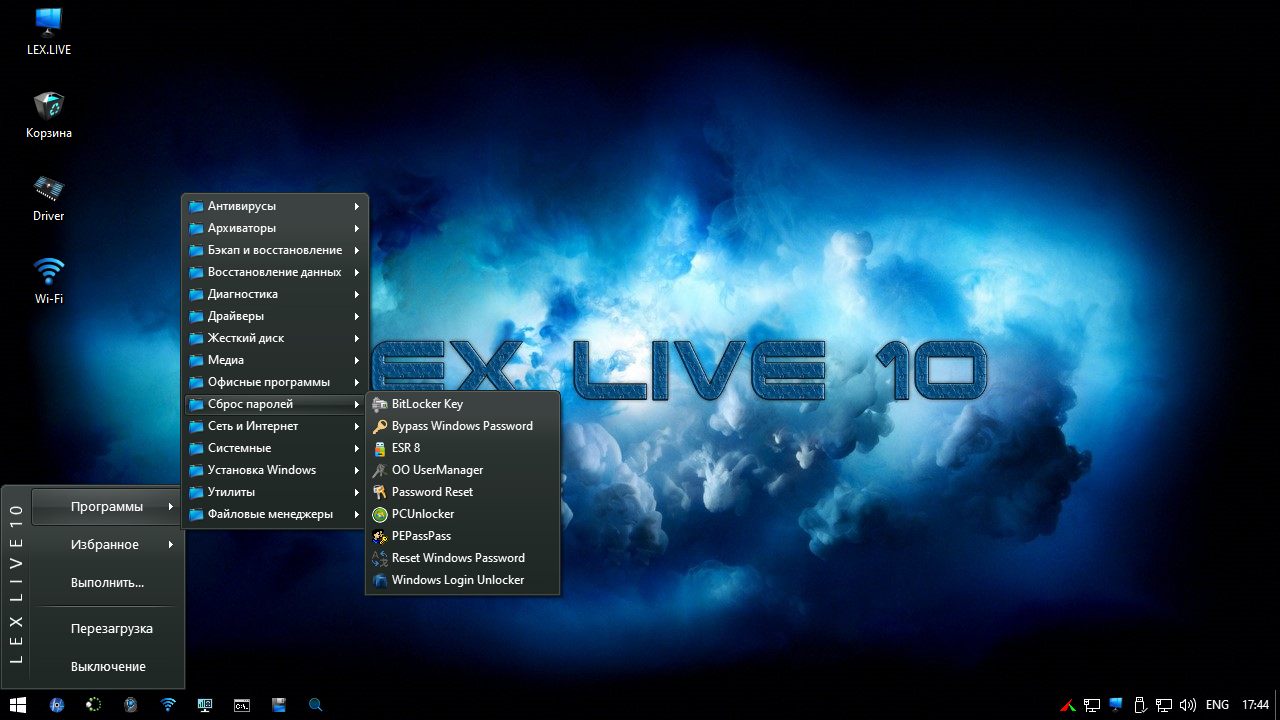
Task: Click Выключение to shut down
Action: click(x=108, y=667)
